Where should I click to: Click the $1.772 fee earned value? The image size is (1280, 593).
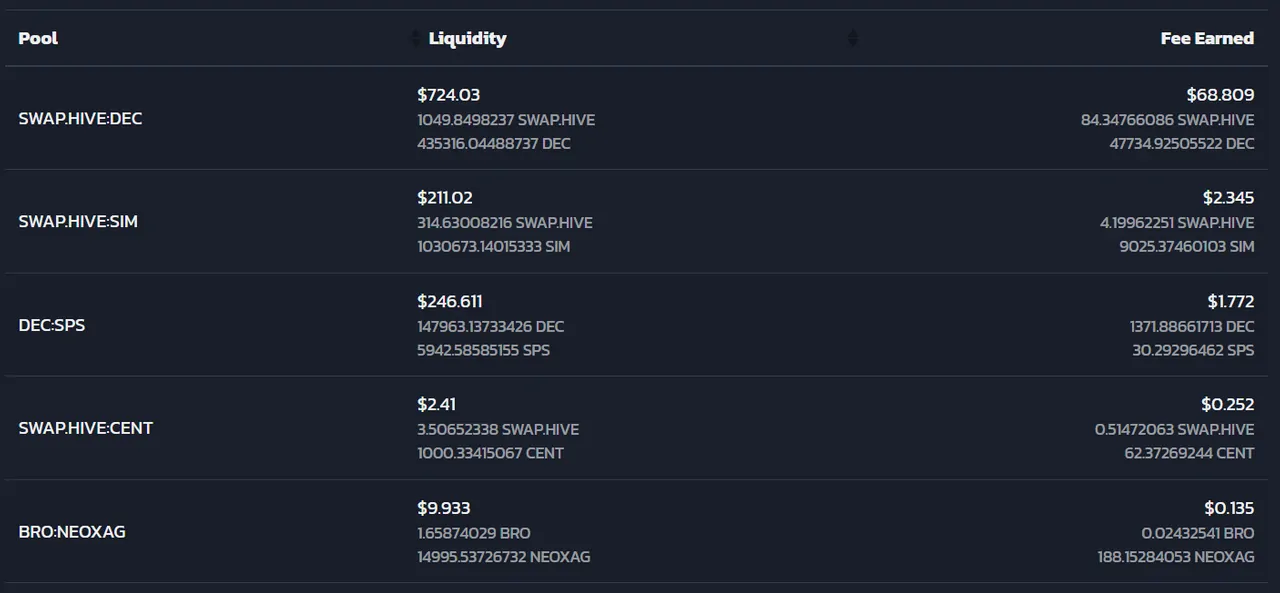(x=1230, y=301)
